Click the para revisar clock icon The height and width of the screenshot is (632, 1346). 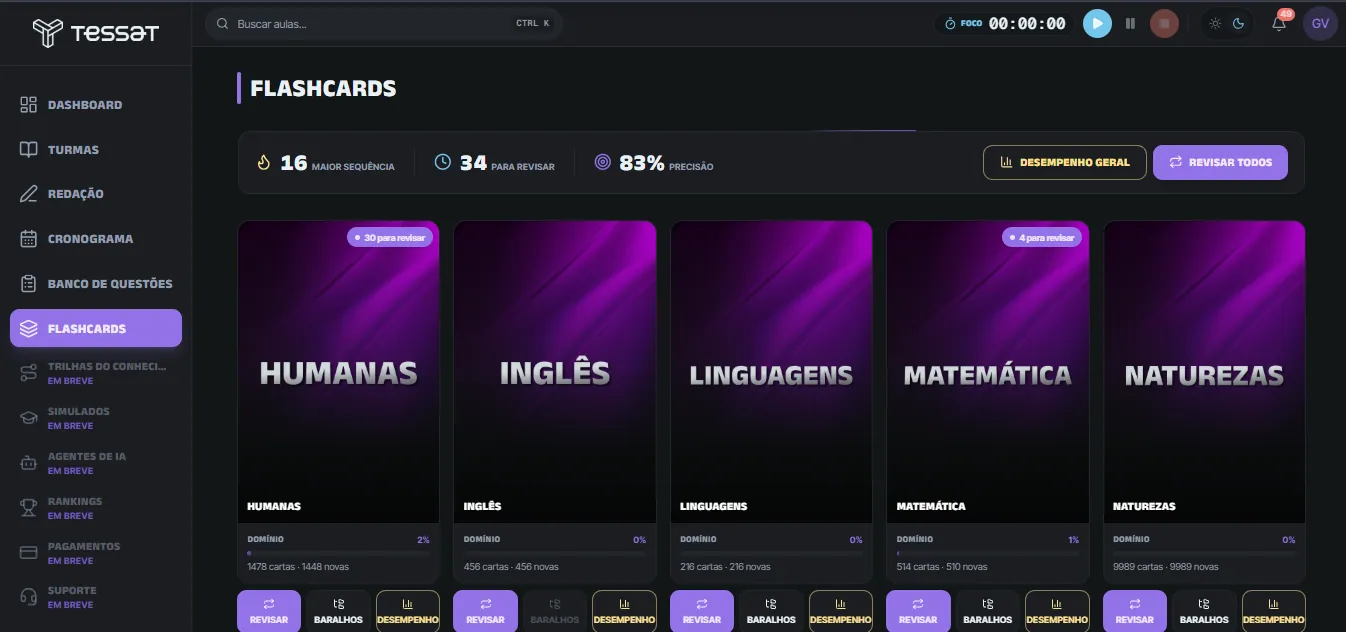[x=443, y=162]
